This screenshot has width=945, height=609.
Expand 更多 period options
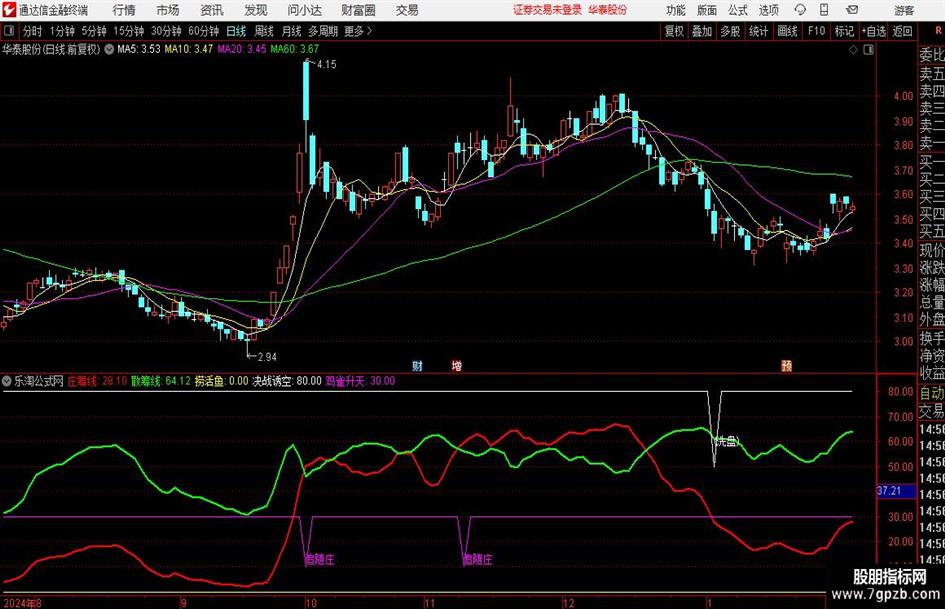[x=358, y=31]
